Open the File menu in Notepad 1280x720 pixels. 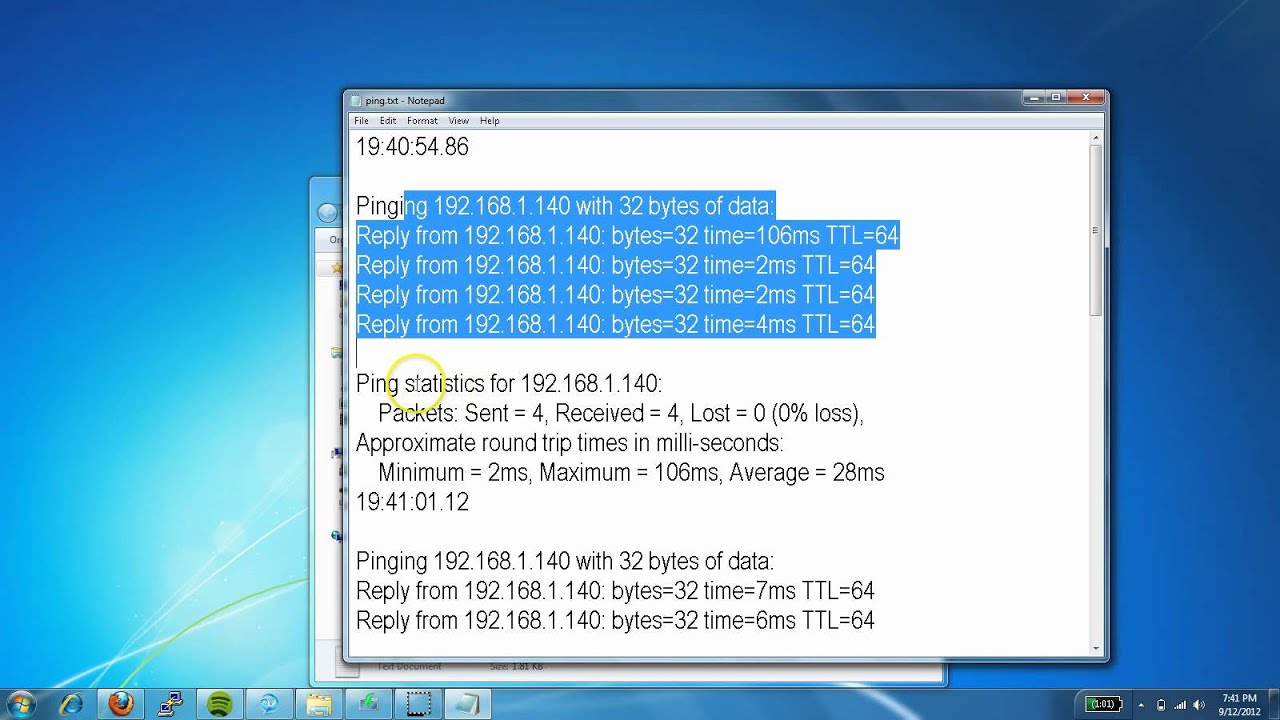(361, 121)
